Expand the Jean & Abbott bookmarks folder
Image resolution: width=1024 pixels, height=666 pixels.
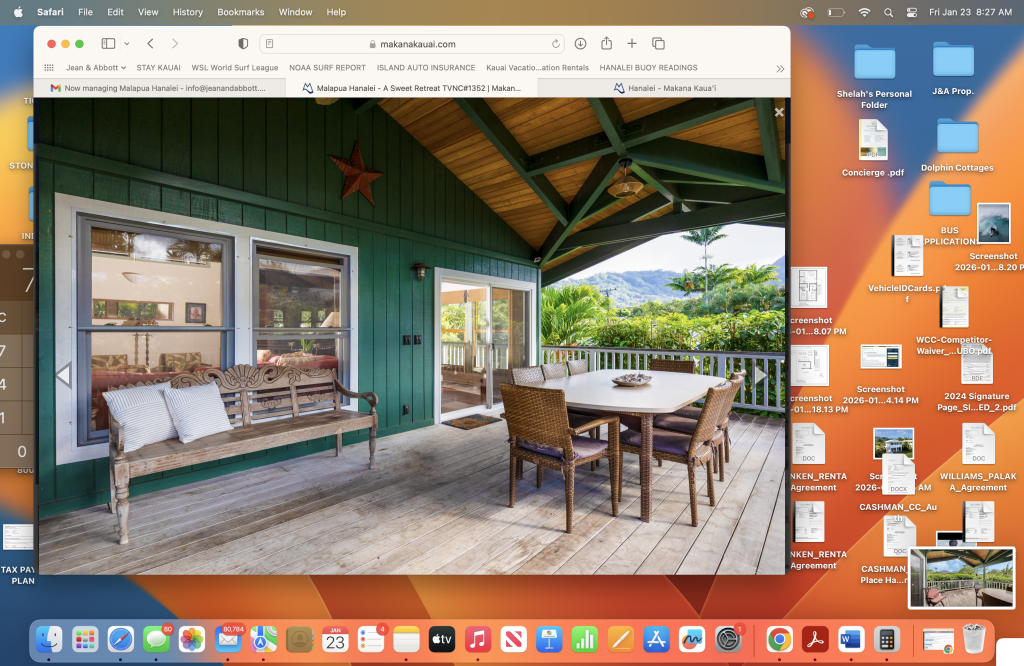pyautogui.click(x=96, y=68)
